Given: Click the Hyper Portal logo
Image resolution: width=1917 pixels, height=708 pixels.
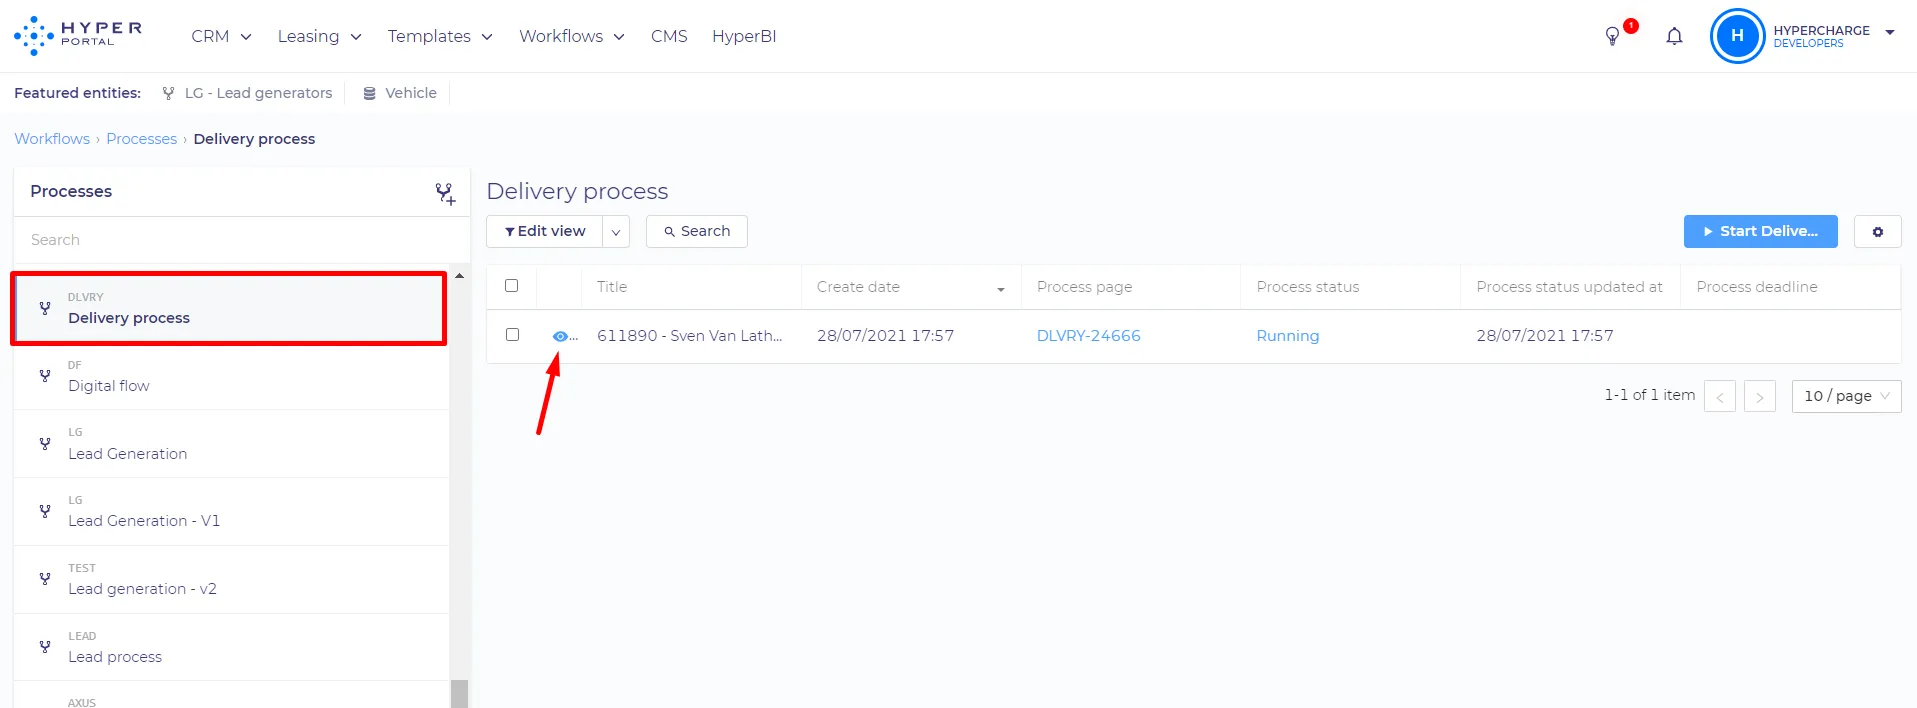Looking at the screenshot, I should coord(78,35).
